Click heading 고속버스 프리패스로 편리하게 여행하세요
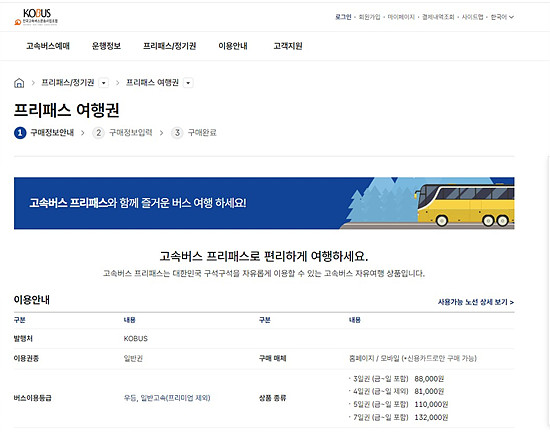 (264, 256)
